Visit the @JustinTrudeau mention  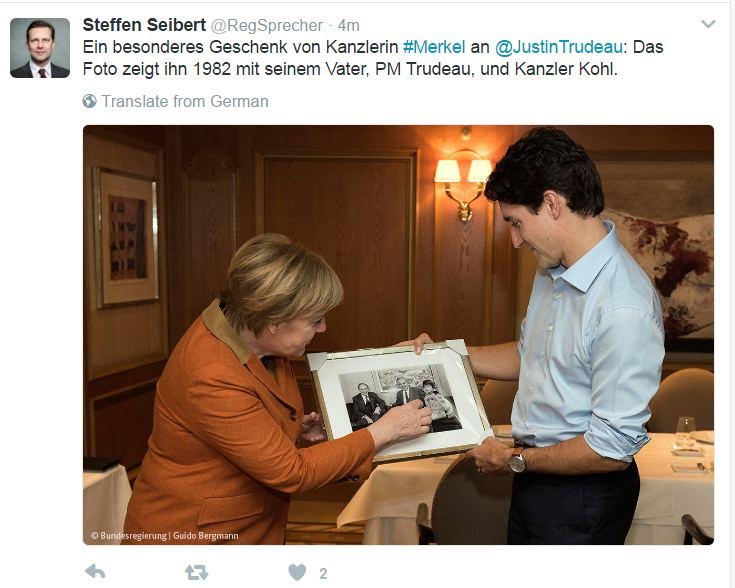(x=559, y=47)
